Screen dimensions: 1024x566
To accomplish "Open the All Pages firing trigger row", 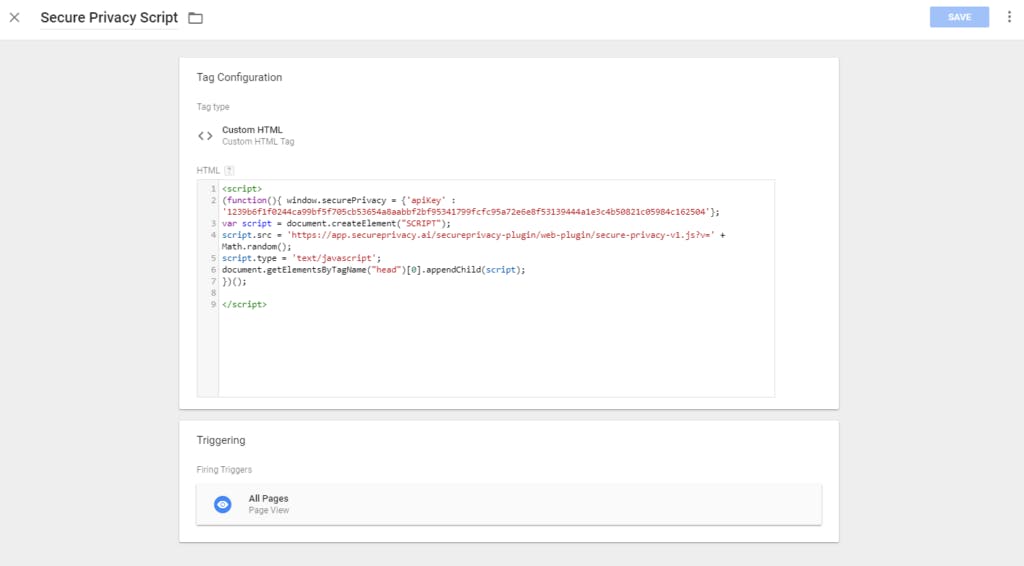I will [509, 504].
